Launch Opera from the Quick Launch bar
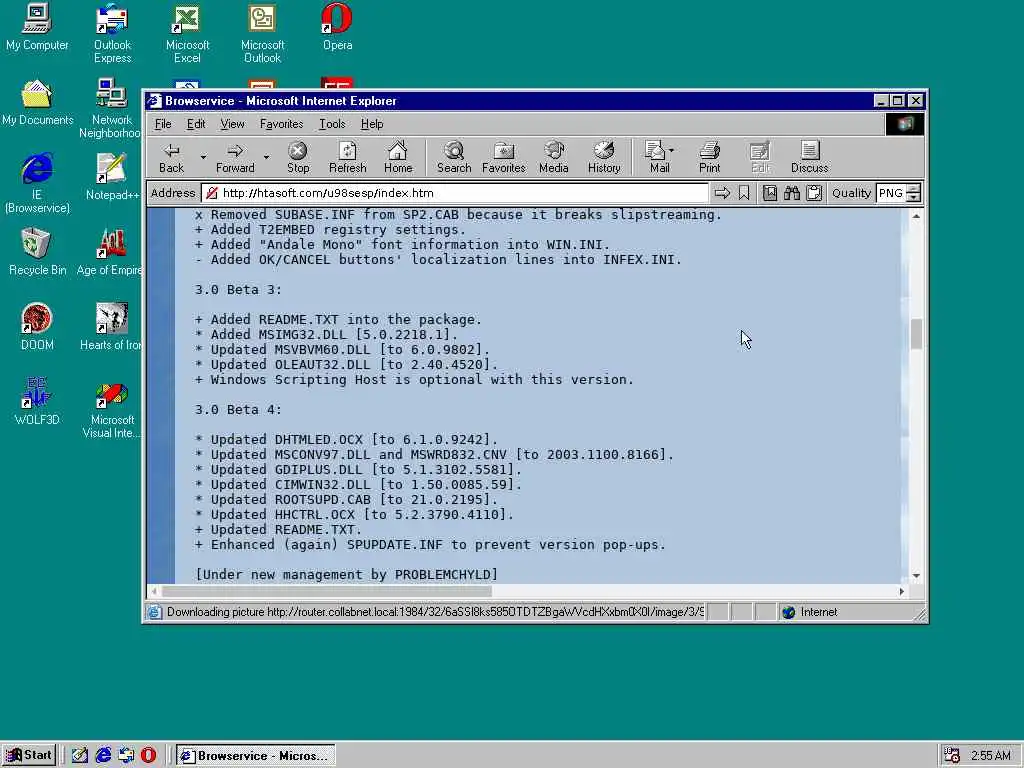This screenshot has height=768, width=1024. click(x=149, y=756)
